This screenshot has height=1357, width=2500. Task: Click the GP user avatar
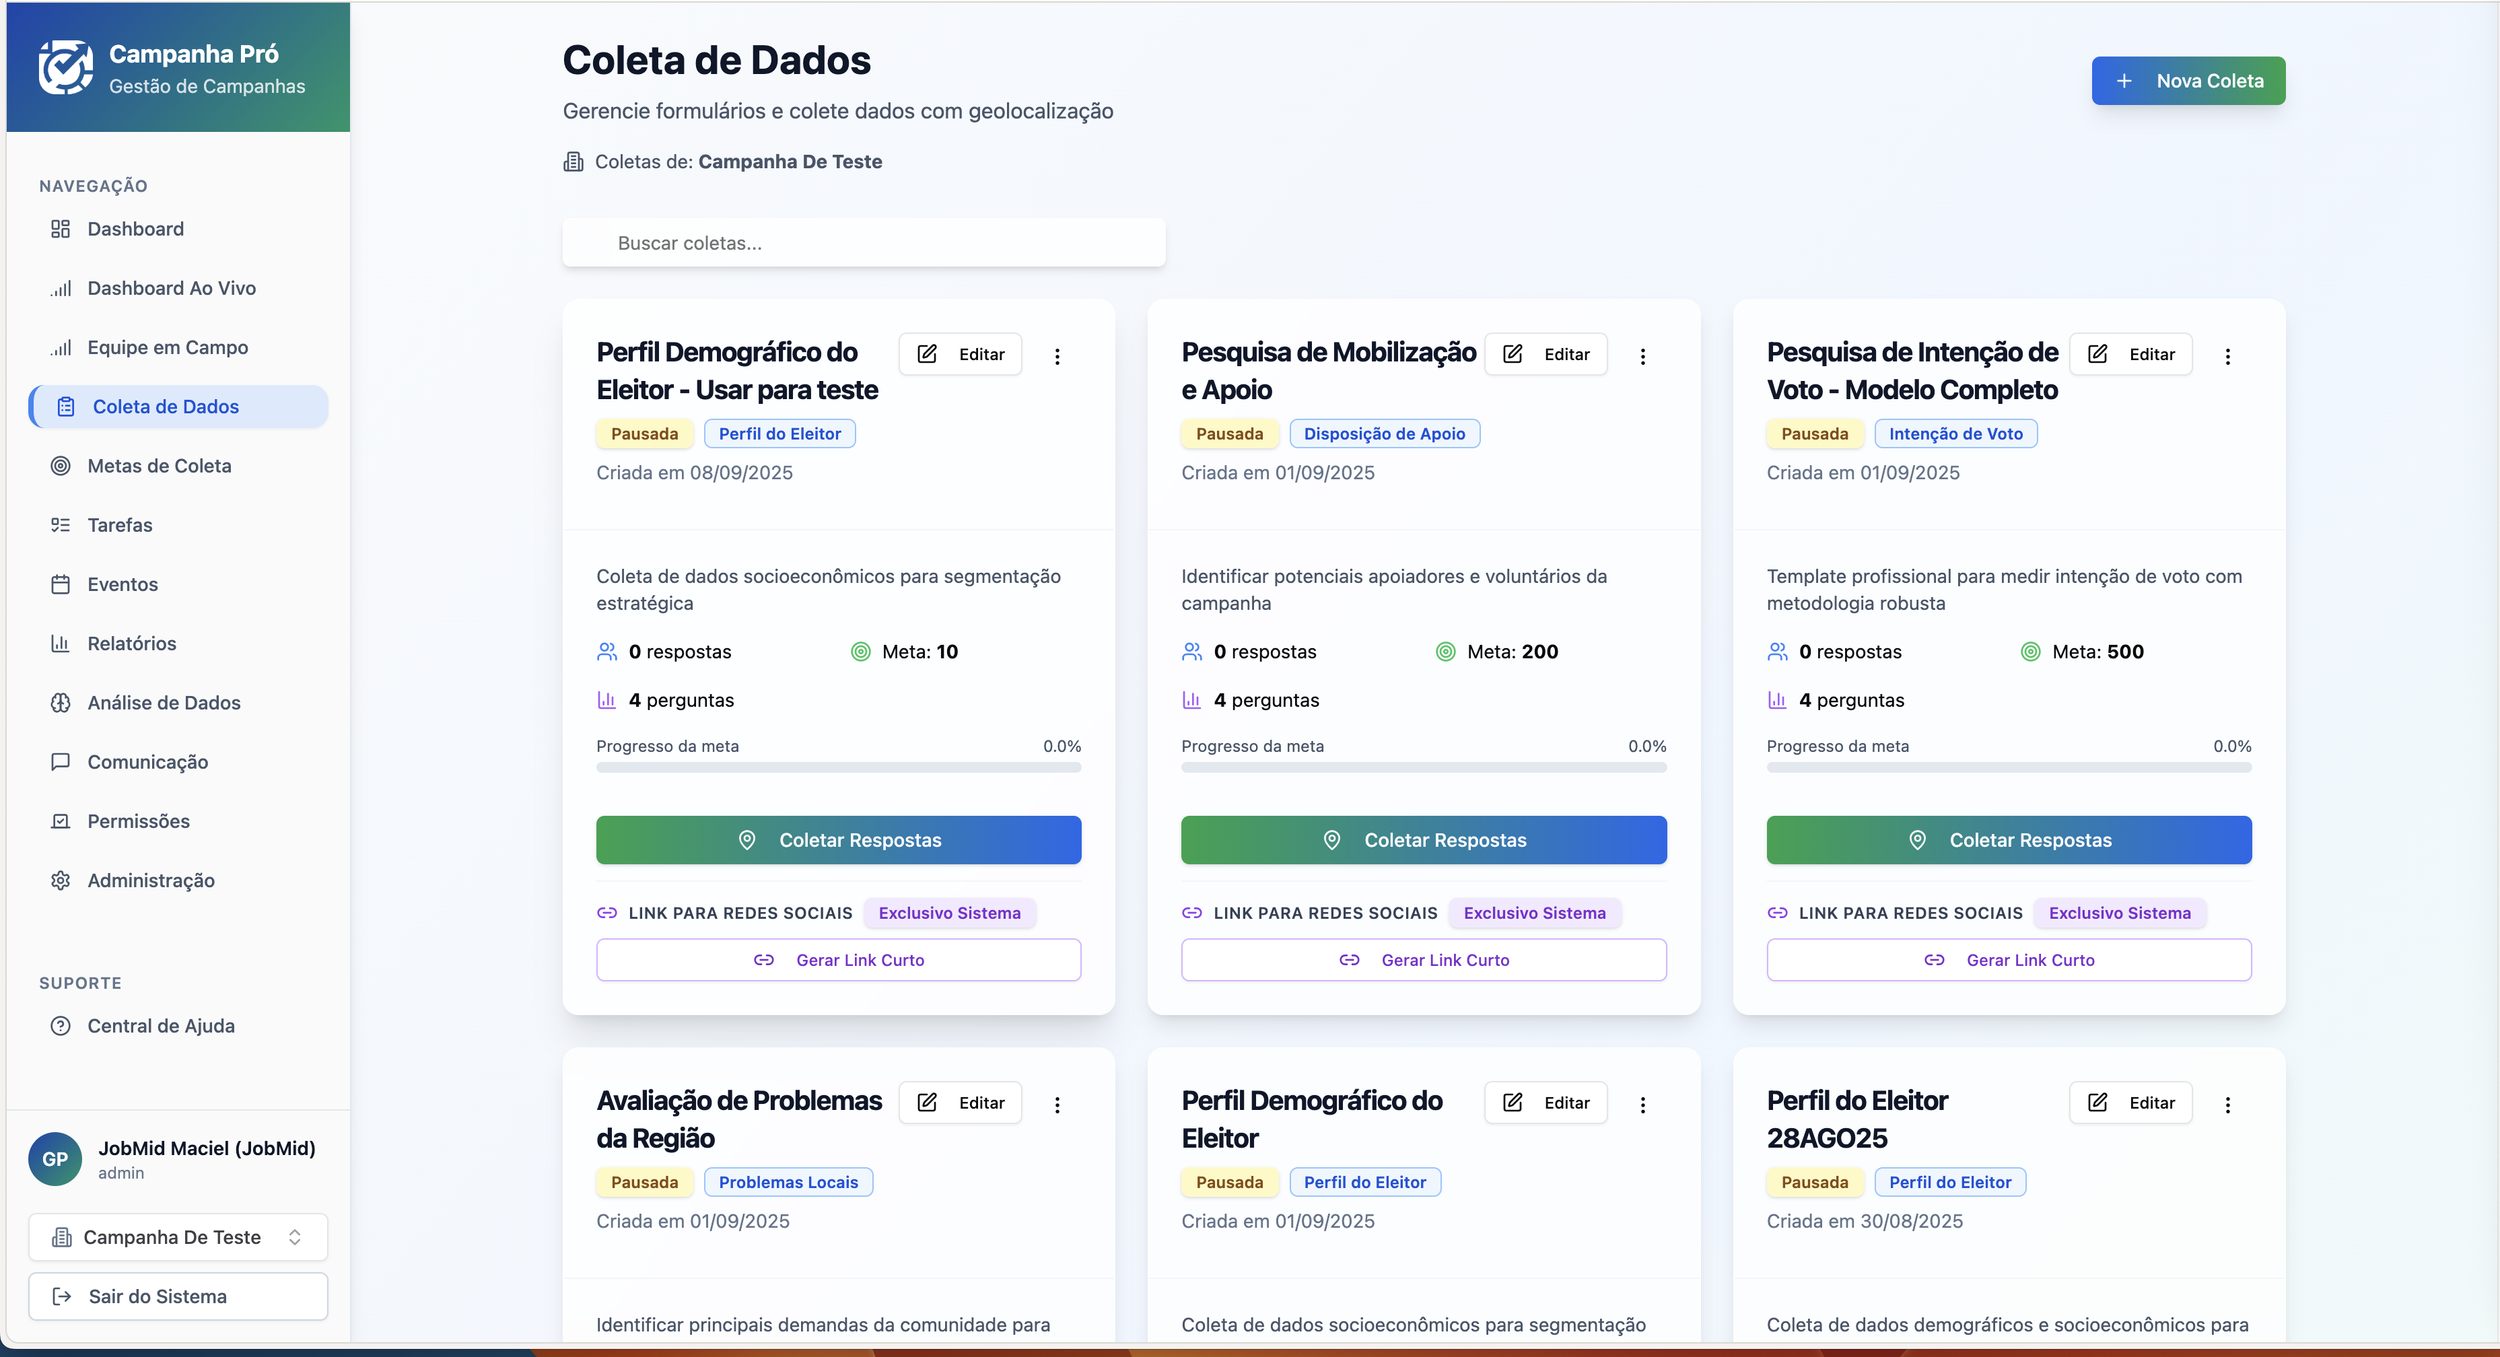pos(55,1158)
